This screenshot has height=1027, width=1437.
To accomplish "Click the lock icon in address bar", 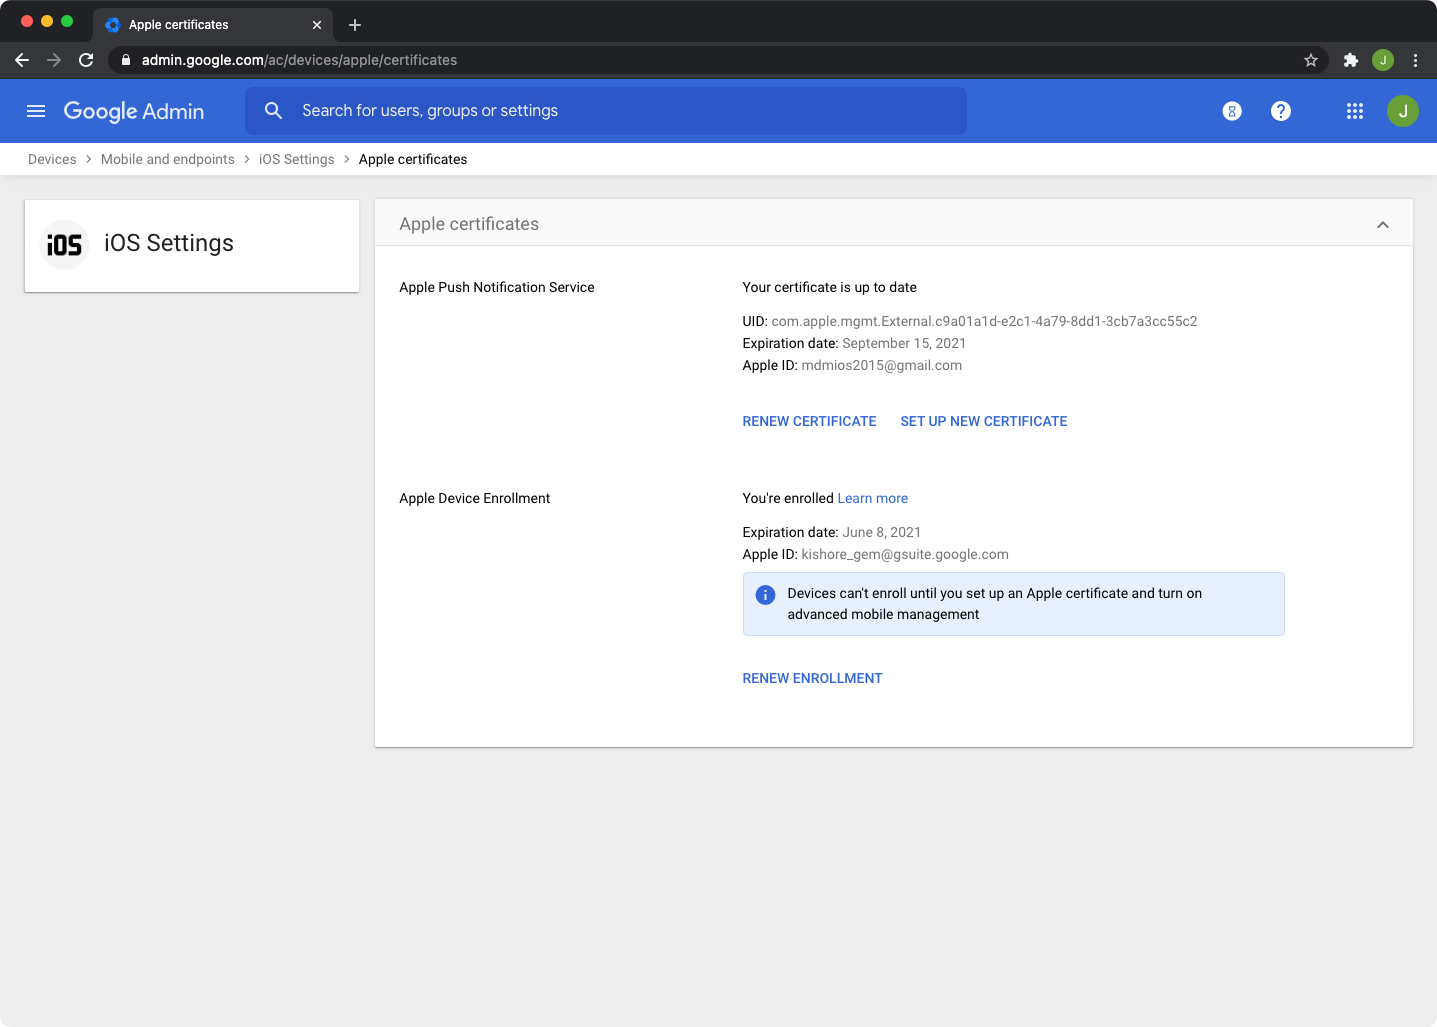I will pos(126,60).
